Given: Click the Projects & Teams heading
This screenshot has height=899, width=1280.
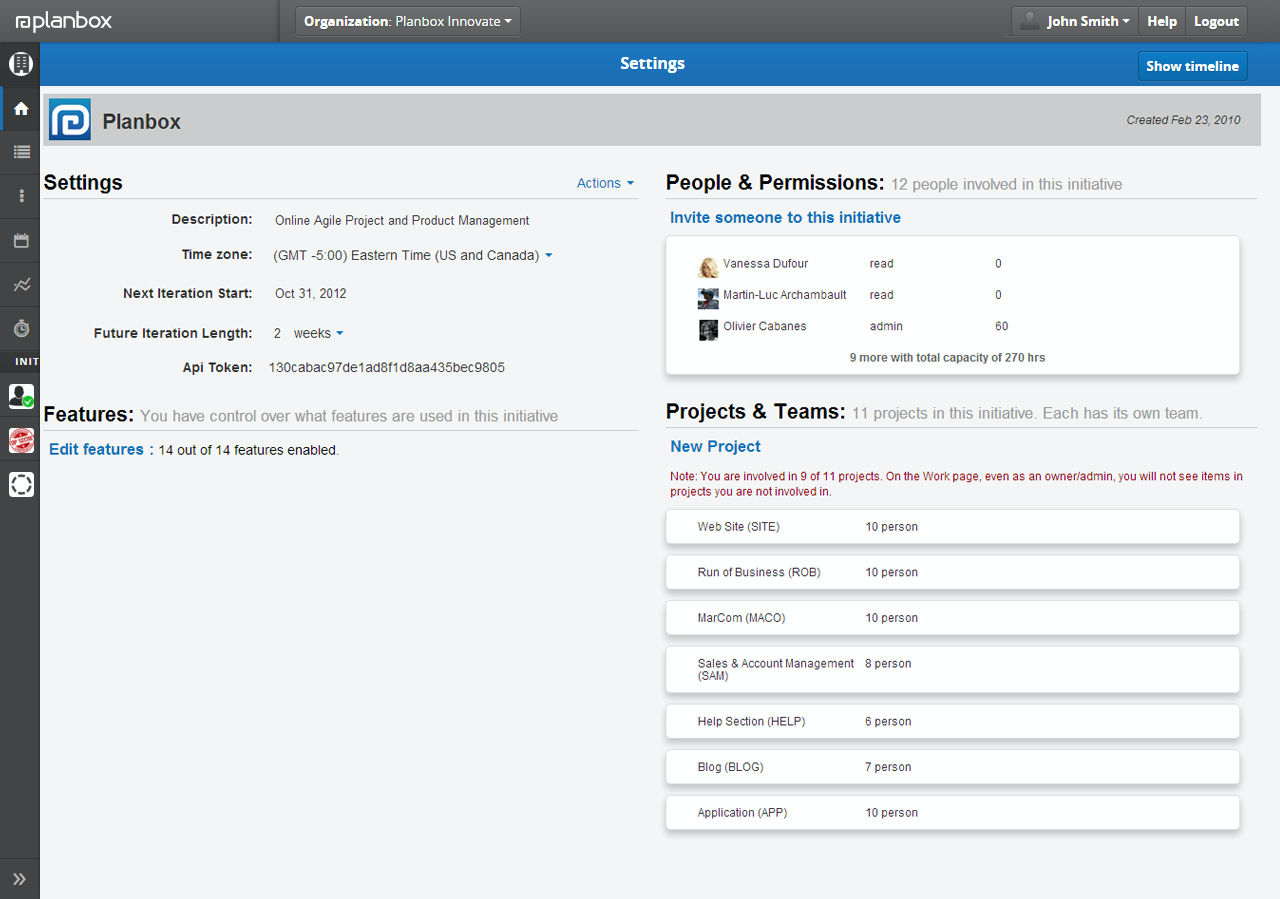Looking at the screenshot, I should point(756,411).
